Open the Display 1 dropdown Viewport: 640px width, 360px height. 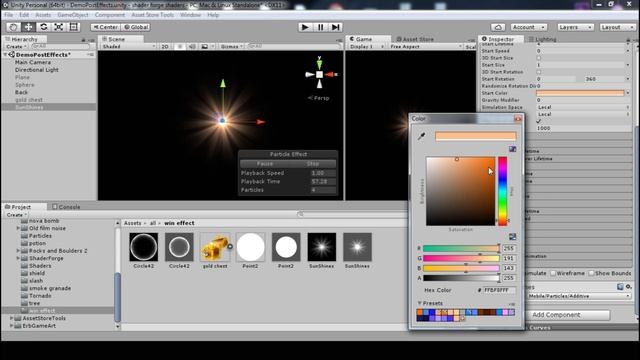tap(367, 47)
